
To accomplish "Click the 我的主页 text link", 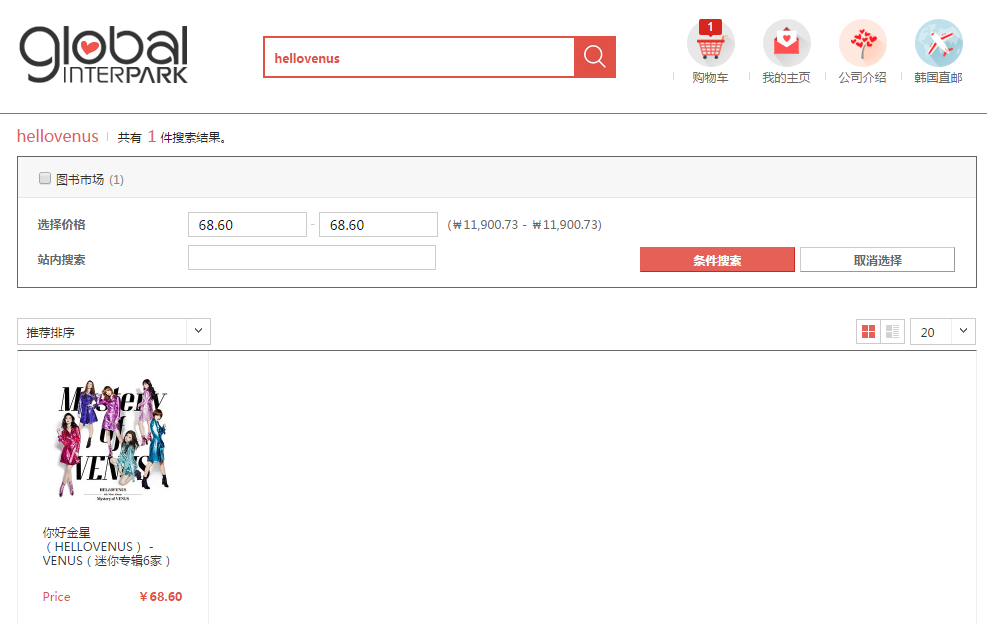I will [786, 77].
